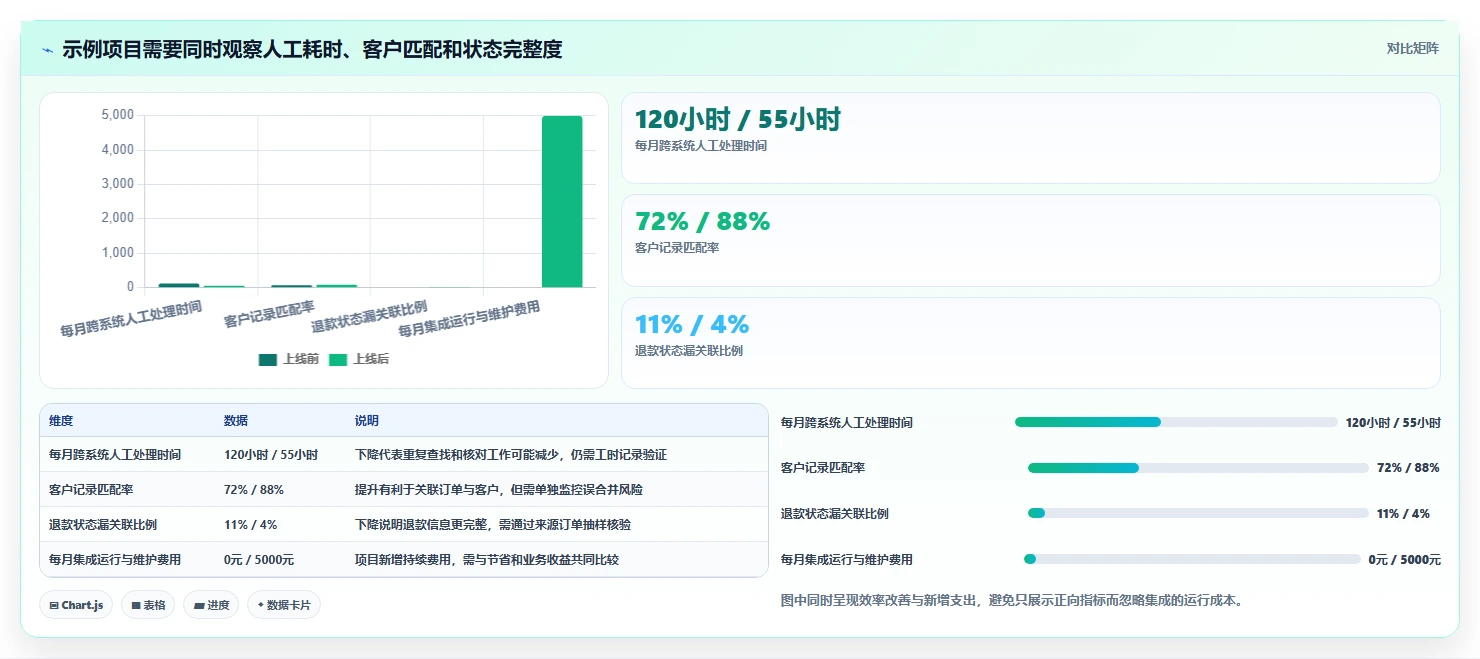This screenshot has height=659, width=1480.
Task: Click the 对比矩阵 label
Action: tap(1413, 48)
